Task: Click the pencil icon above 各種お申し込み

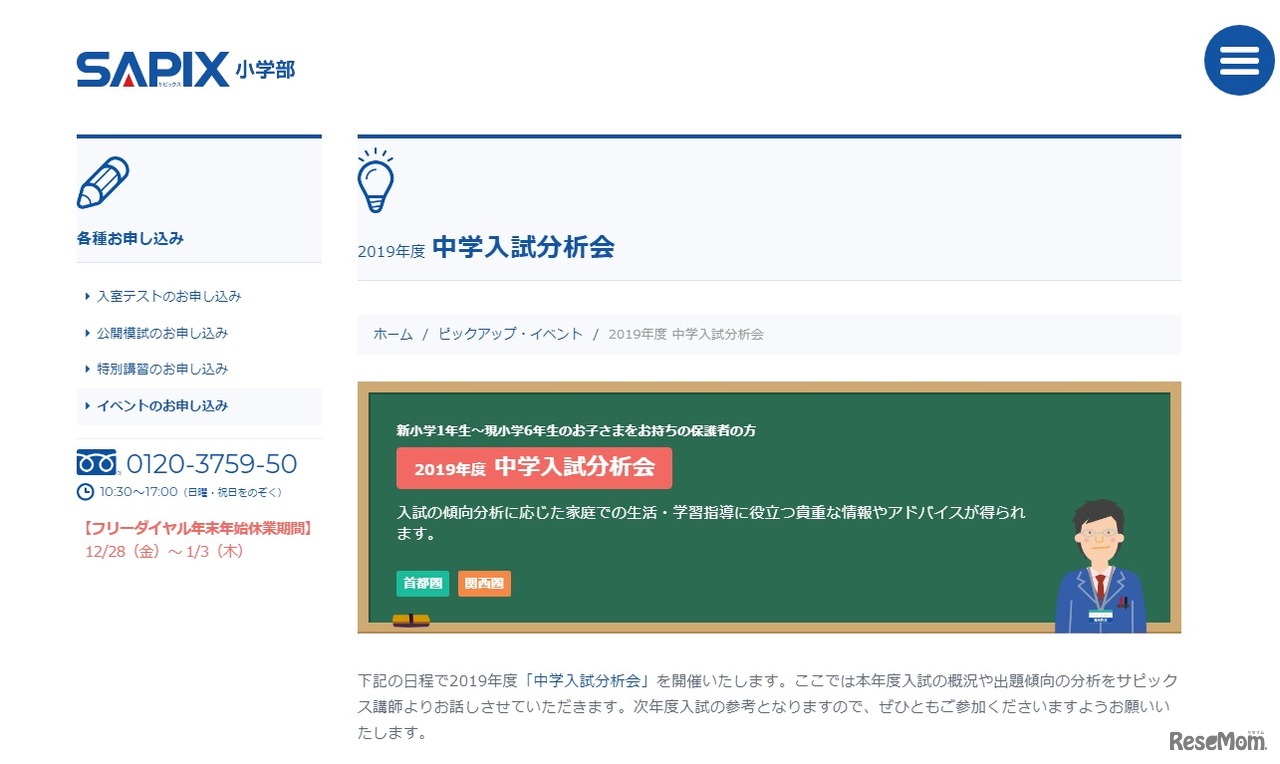Action: click(103, 183)
